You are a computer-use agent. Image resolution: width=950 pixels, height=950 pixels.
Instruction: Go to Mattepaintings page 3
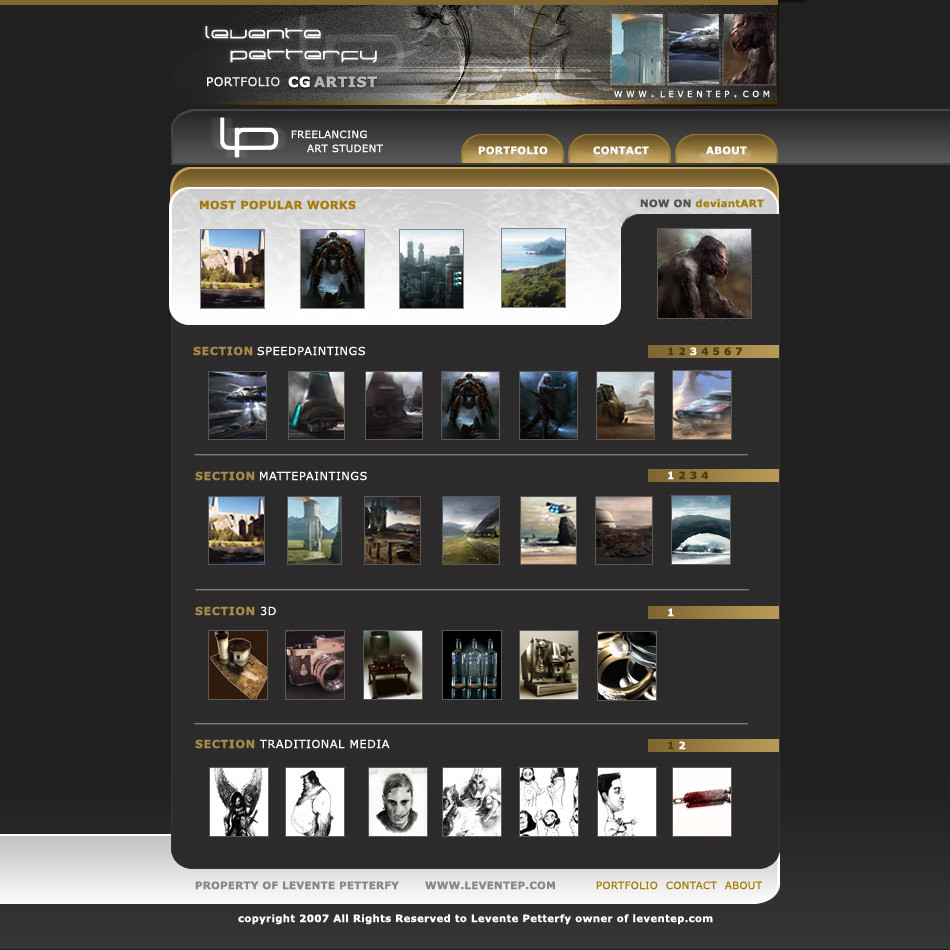pos(693,476)
